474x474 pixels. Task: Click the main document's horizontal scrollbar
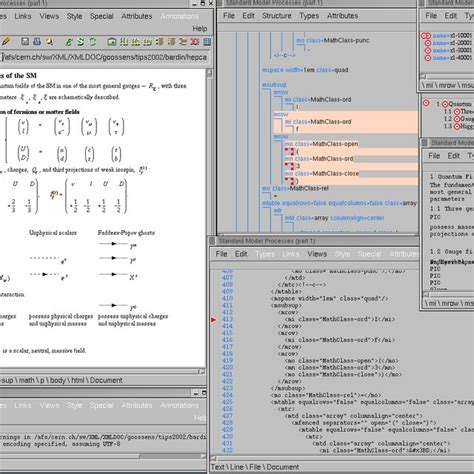point(102,371)
